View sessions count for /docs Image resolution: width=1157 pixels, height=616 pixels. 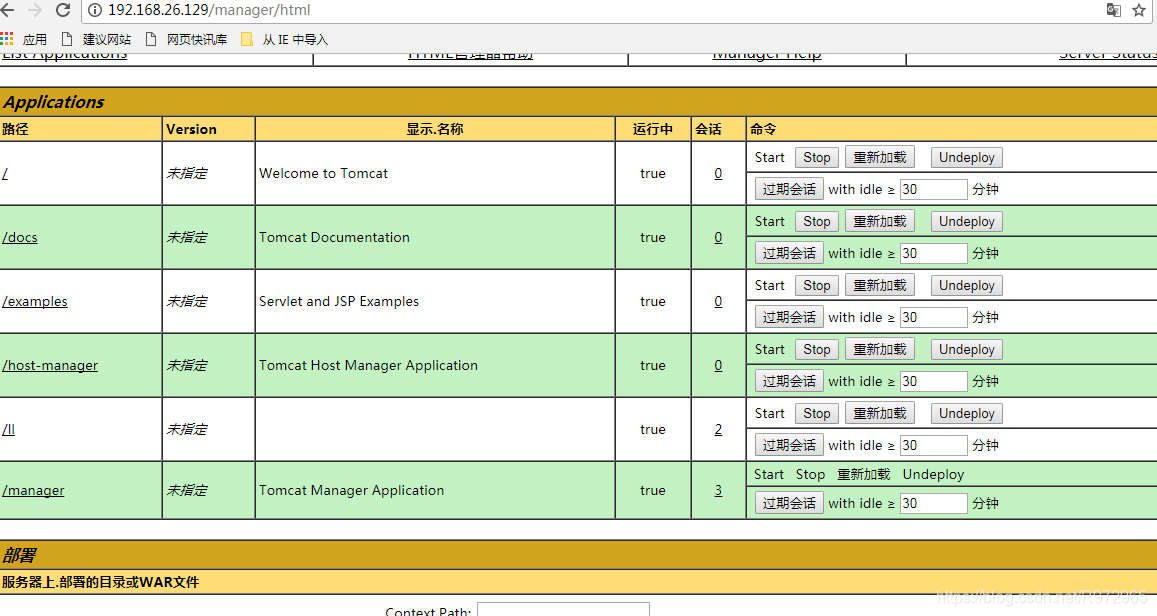tap(718, 238)
